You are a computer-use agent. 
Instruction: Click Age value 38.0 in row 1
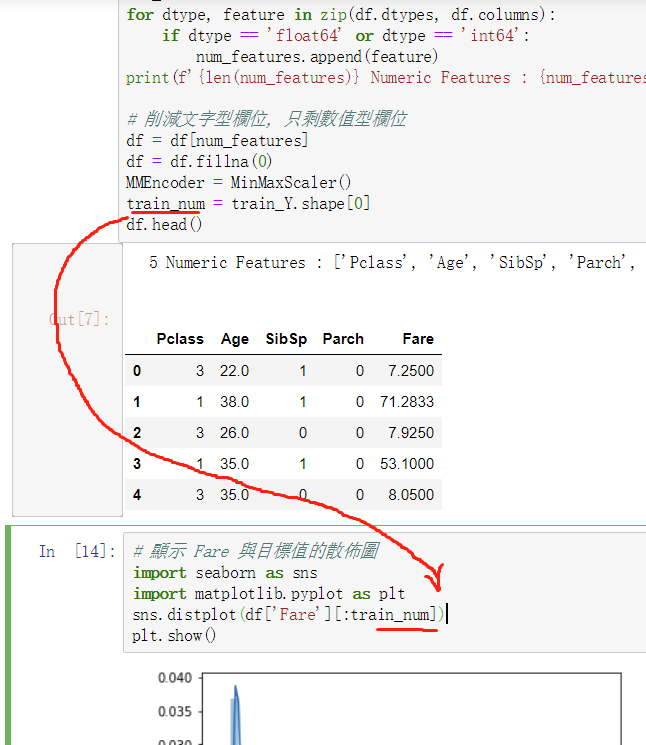pos(234,402)
